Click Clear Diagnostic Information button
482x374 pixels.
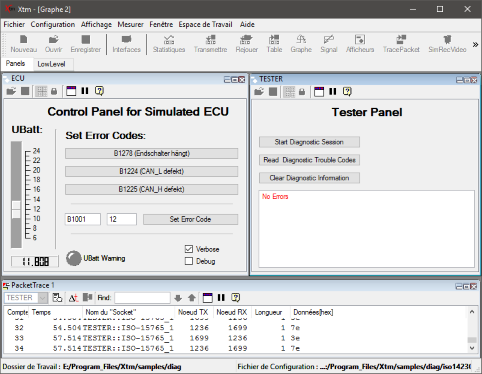(x=309, y=178)
